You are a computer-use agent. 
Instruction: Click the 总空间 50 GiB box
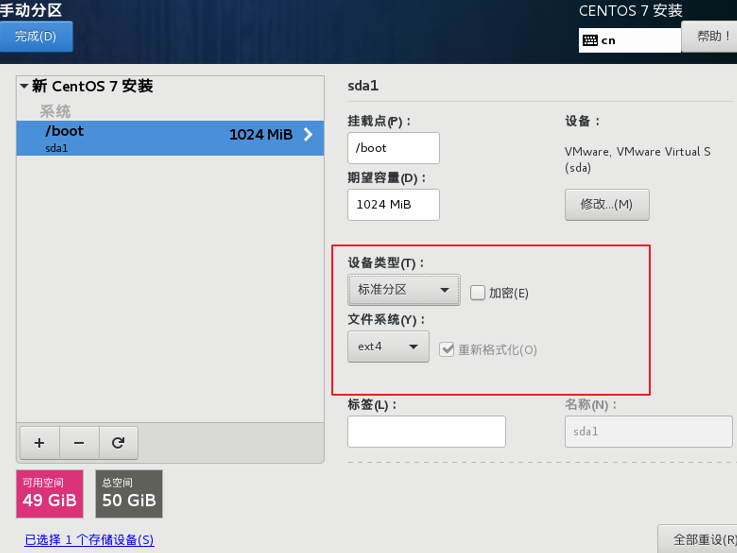(x=129, y=494)
